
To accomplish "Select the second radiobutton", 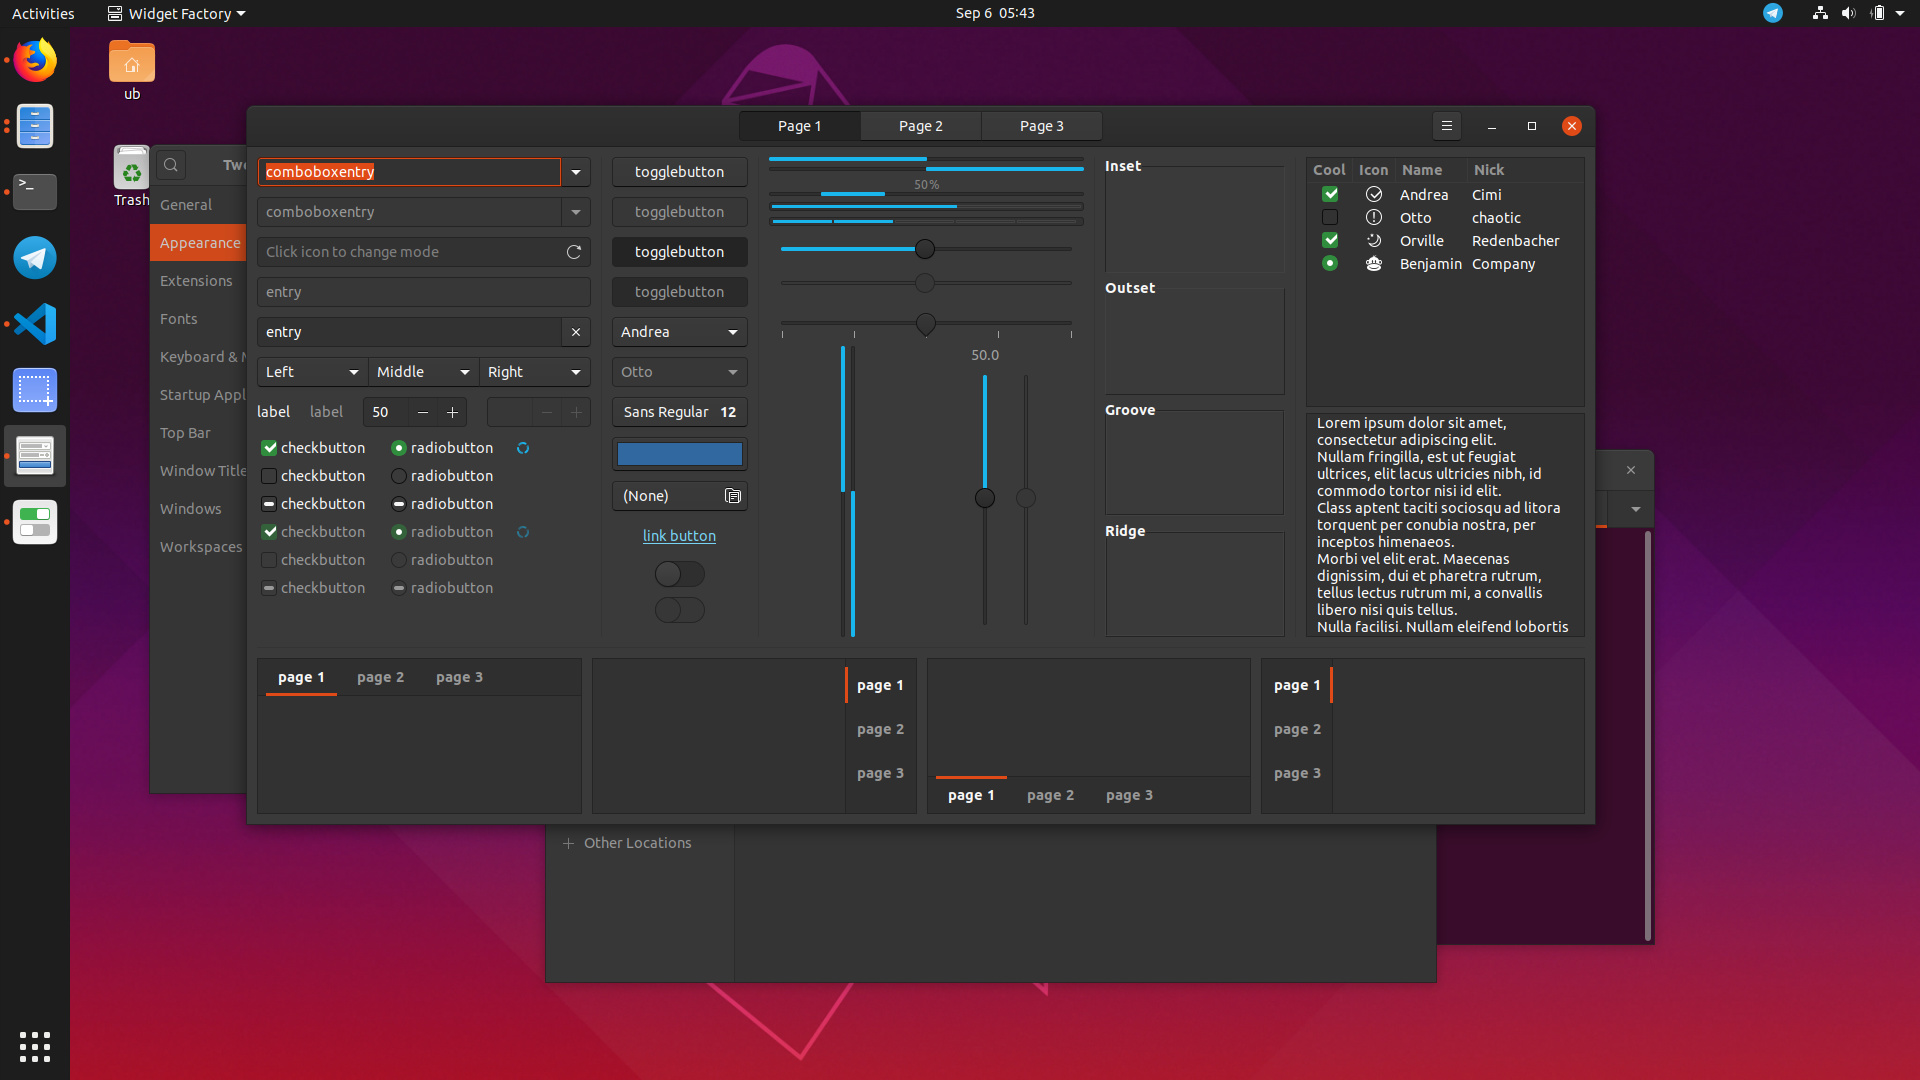I will pyautogui.click(x=399, y=476).
